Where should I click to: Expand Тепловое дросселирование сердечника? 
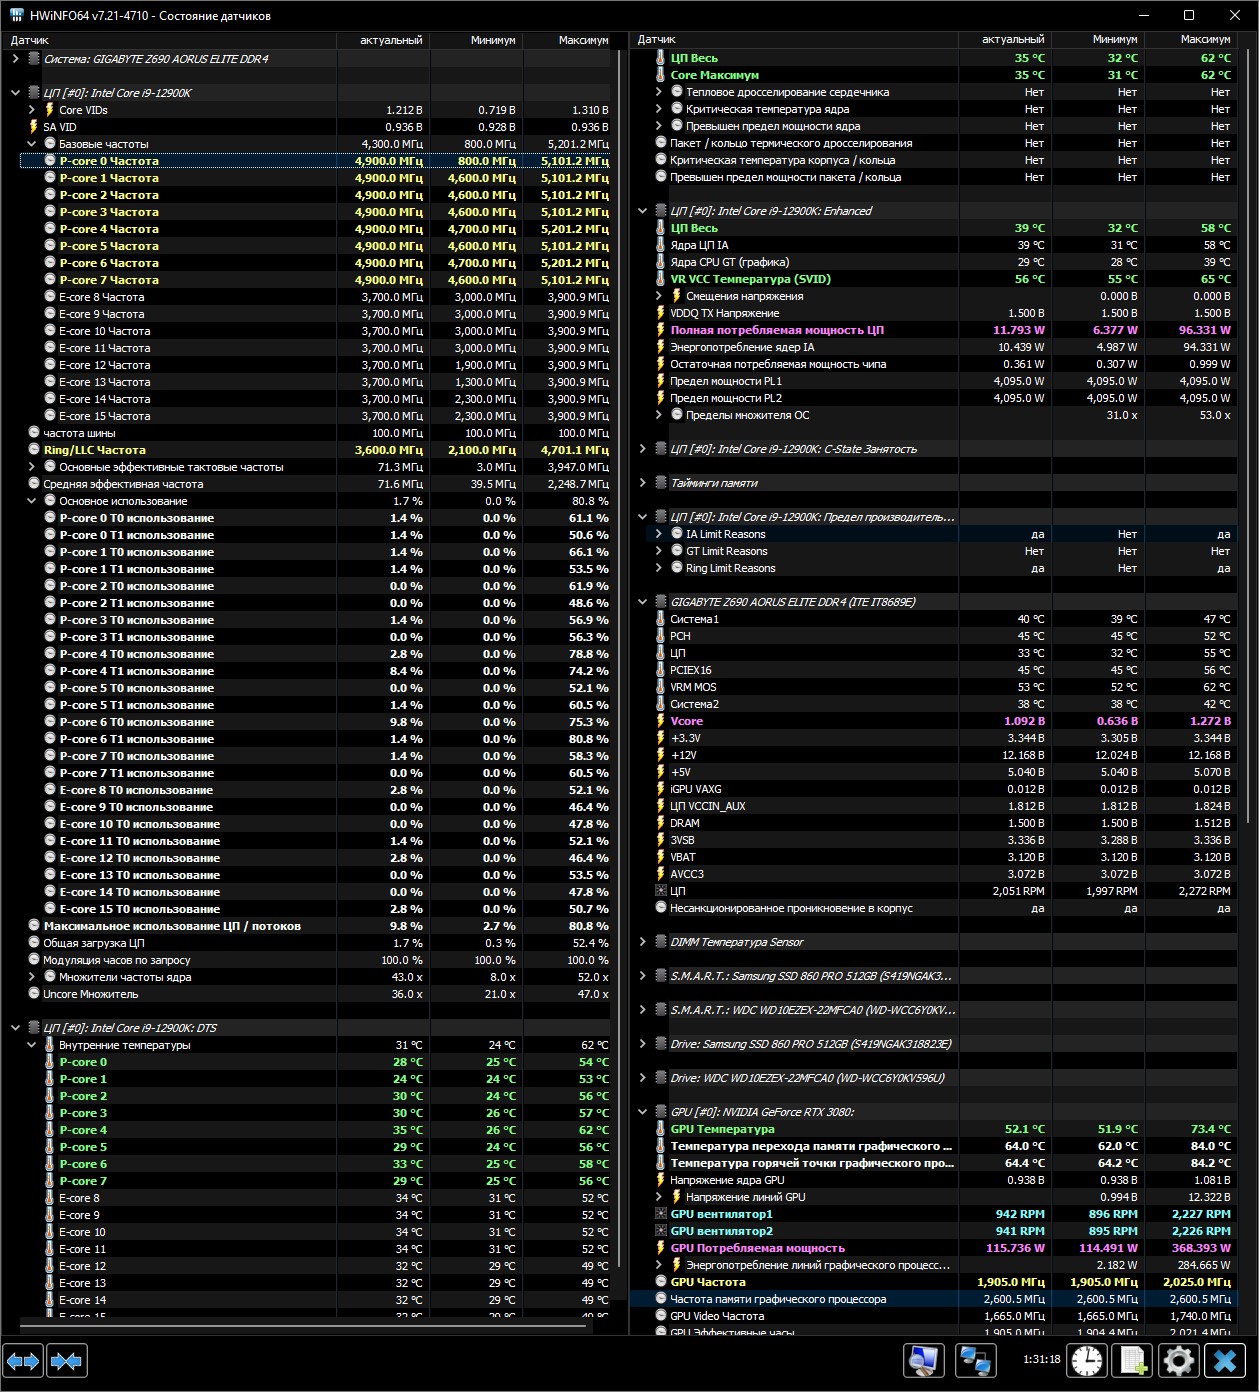pyautogui.click(x=658, y=92)
